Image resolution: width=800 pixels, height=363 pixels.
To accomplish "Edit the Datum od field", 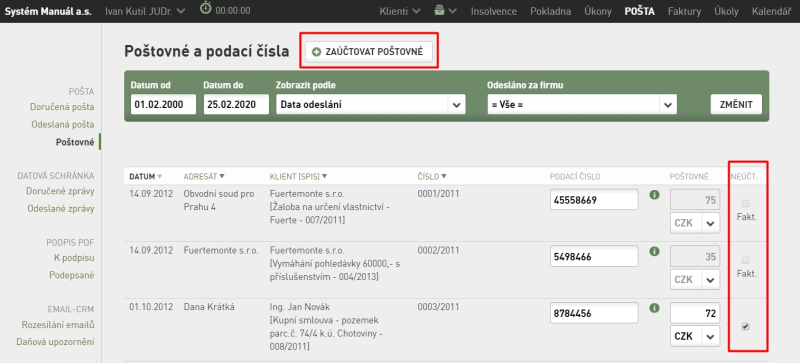I will pos(163,105).
